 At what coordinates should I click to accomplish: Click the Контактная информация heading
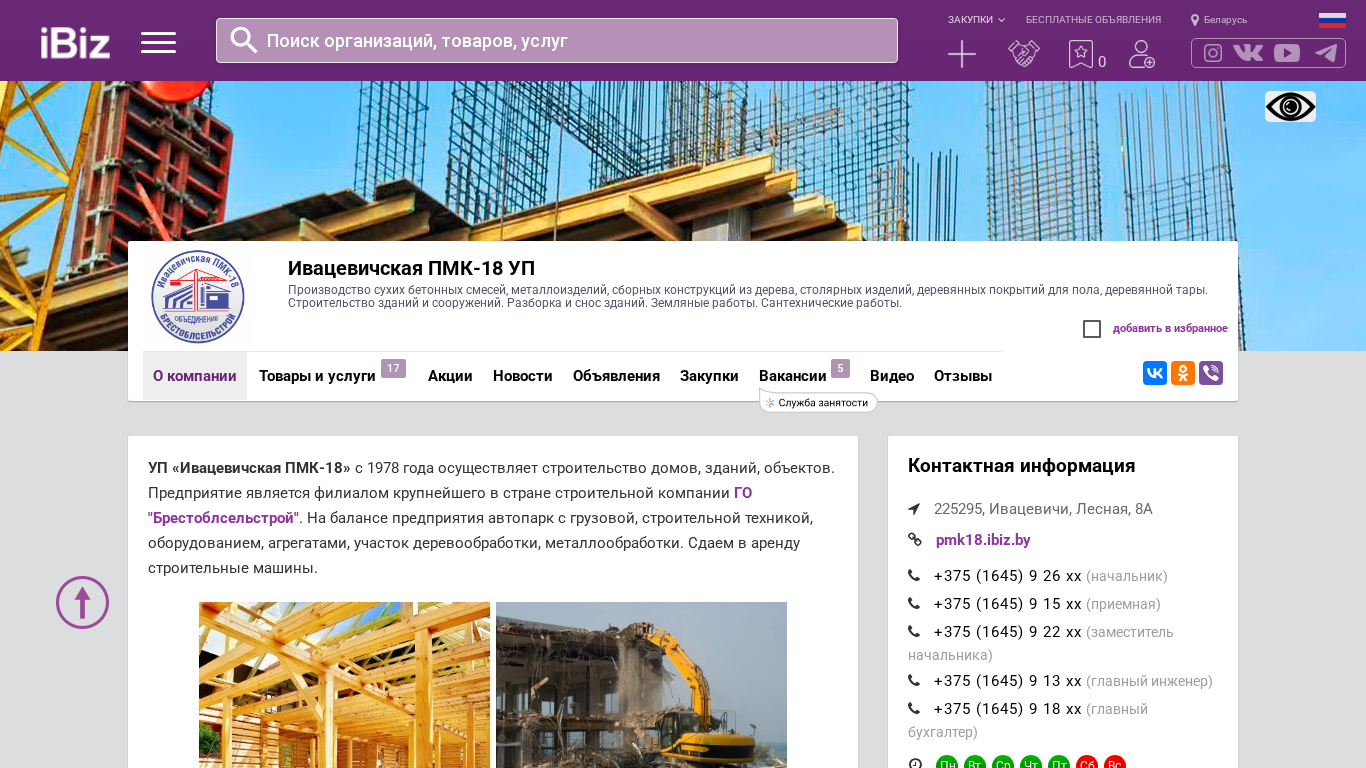point(1021,466)
